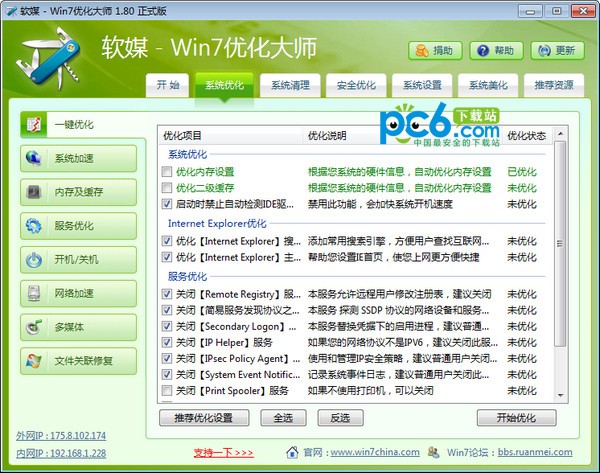The height and width of the screenshot is (473, 600).
Task: Uncheck the Remote Registry service checkbox
Action: tap(166, 294)
